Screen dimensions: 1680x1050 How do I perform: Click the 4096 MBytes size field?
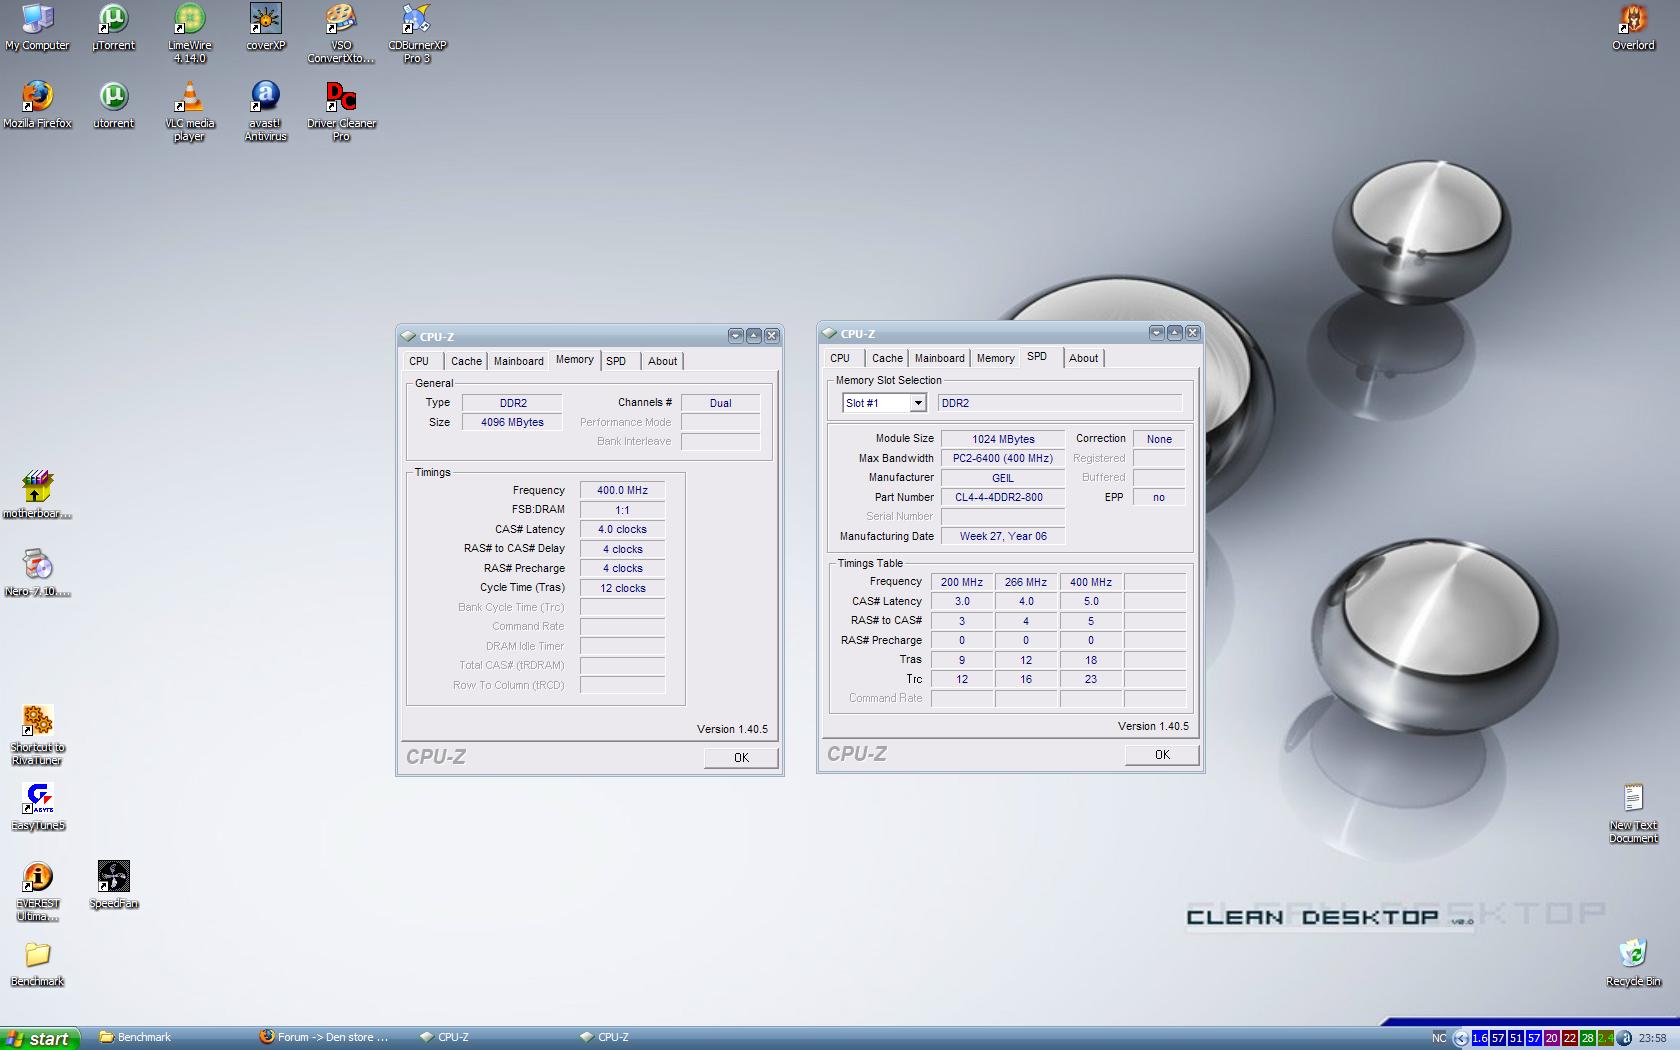point(512,422)
